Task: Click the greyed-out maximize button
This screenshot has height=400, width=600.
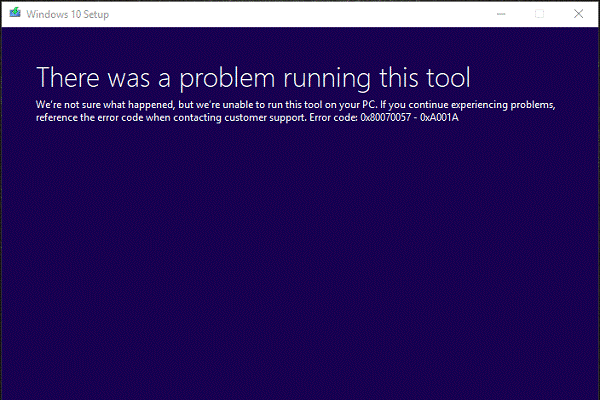Action: coord(540,13)
